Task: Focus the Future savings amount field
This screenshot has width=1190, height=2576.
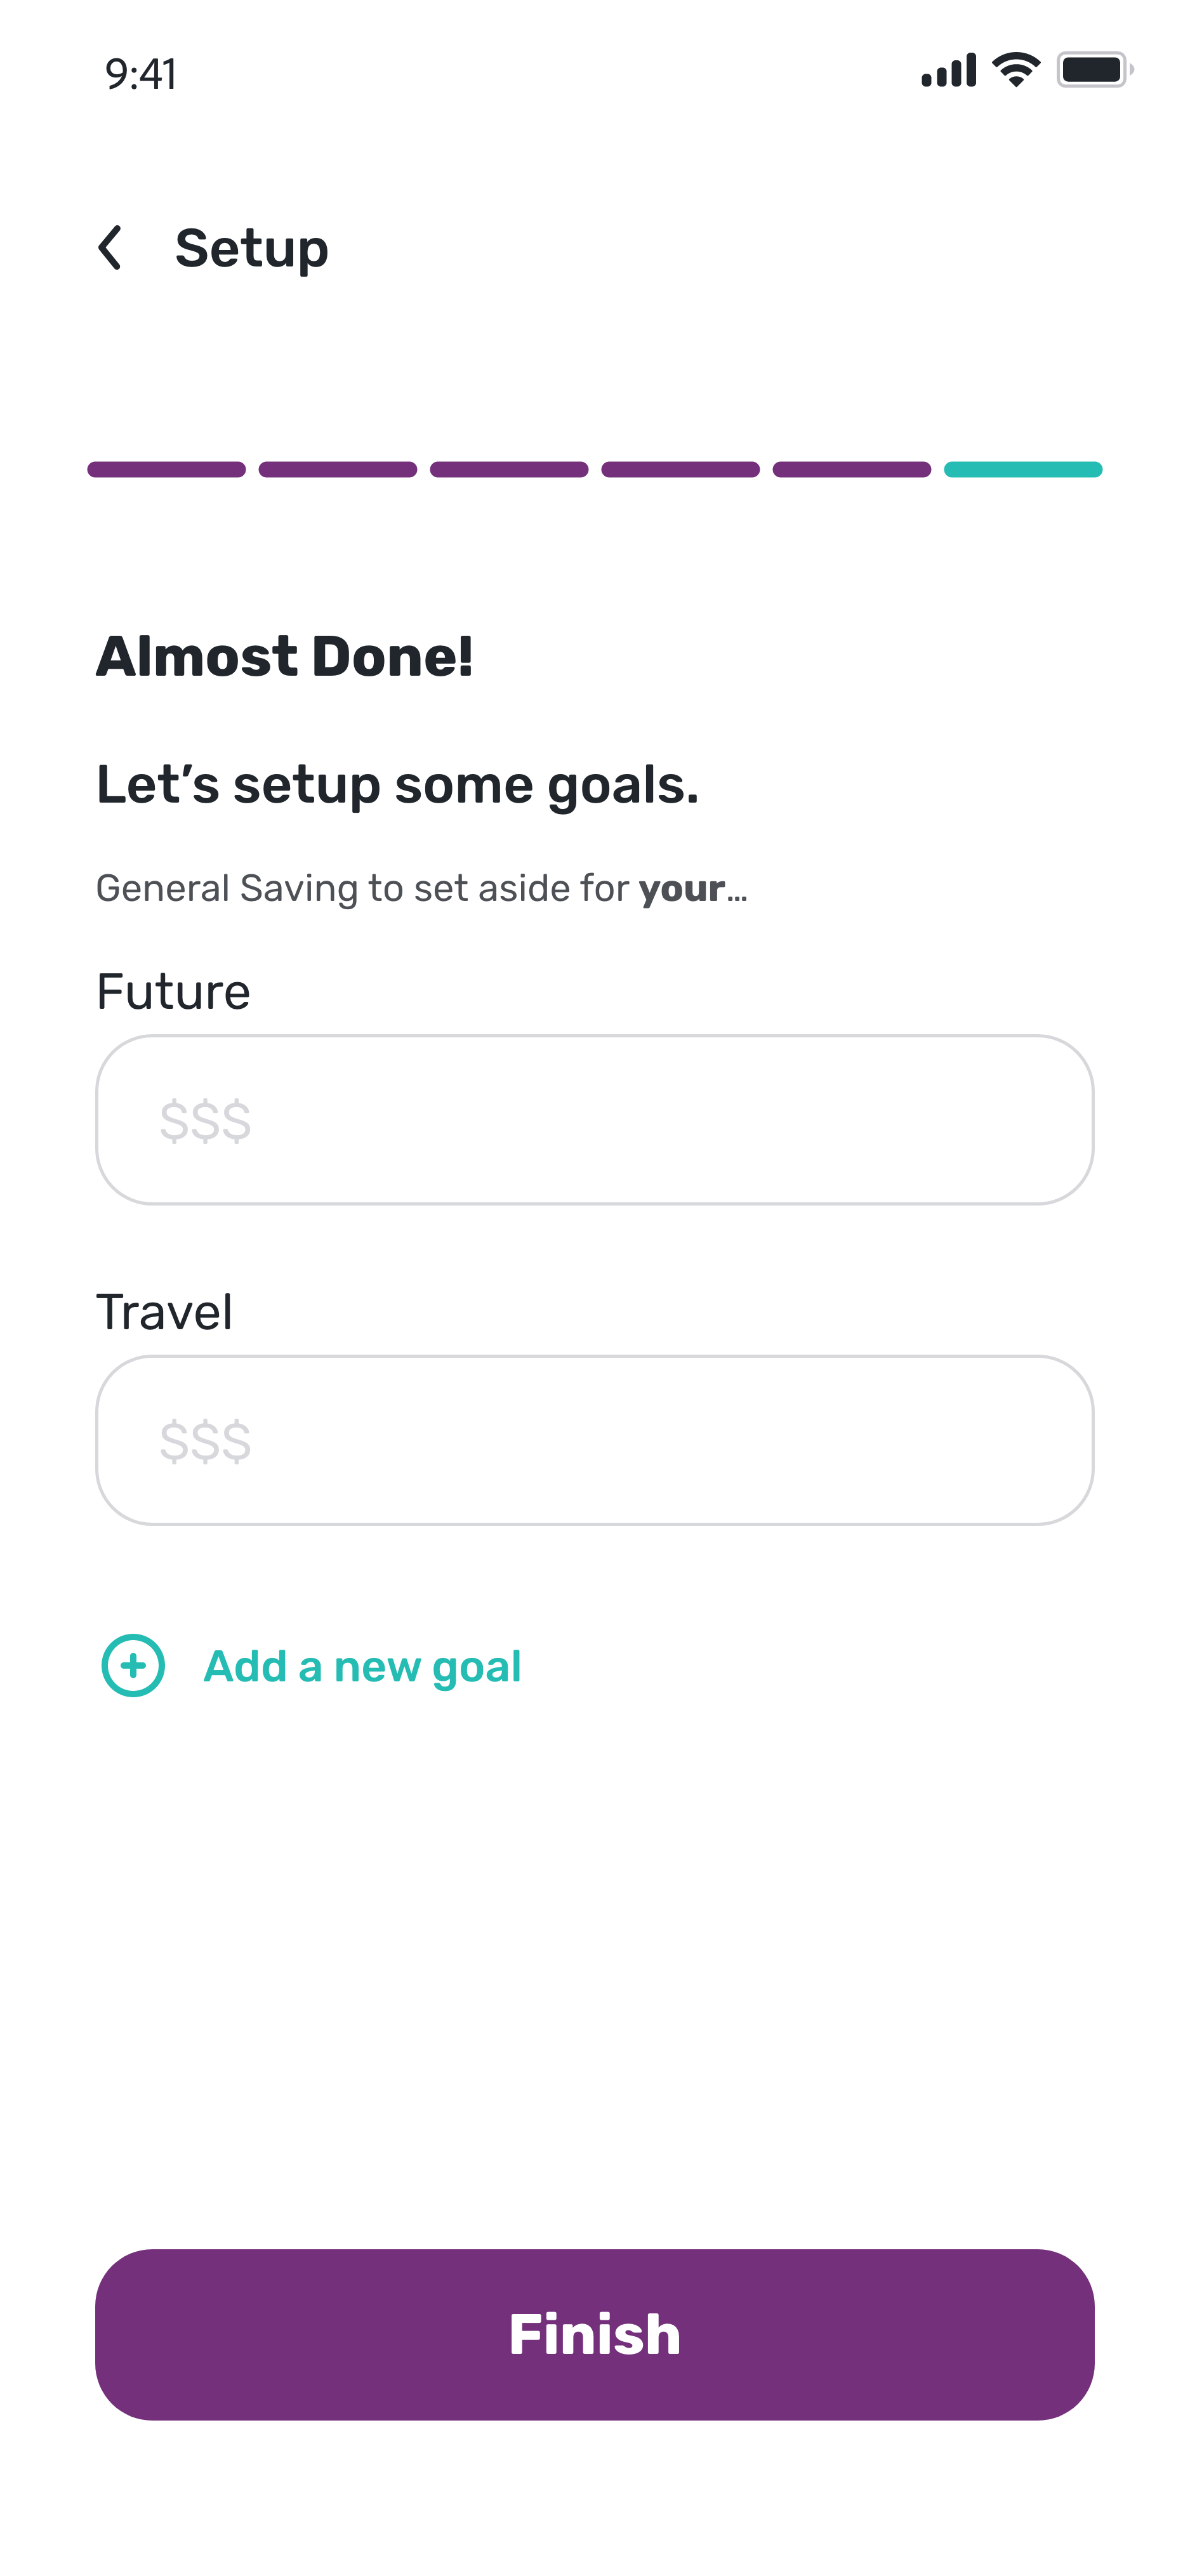Action: (x=594, y=1120)
